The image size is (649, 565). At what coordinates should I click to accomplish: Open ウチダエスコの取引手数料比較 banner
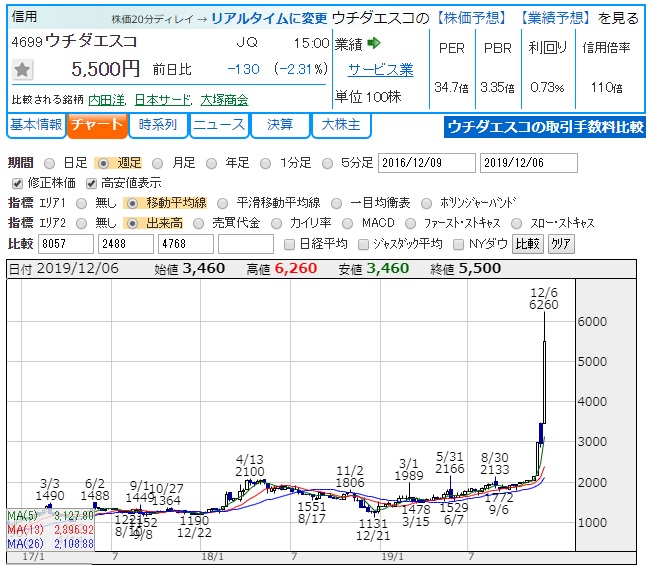[545, 127]
